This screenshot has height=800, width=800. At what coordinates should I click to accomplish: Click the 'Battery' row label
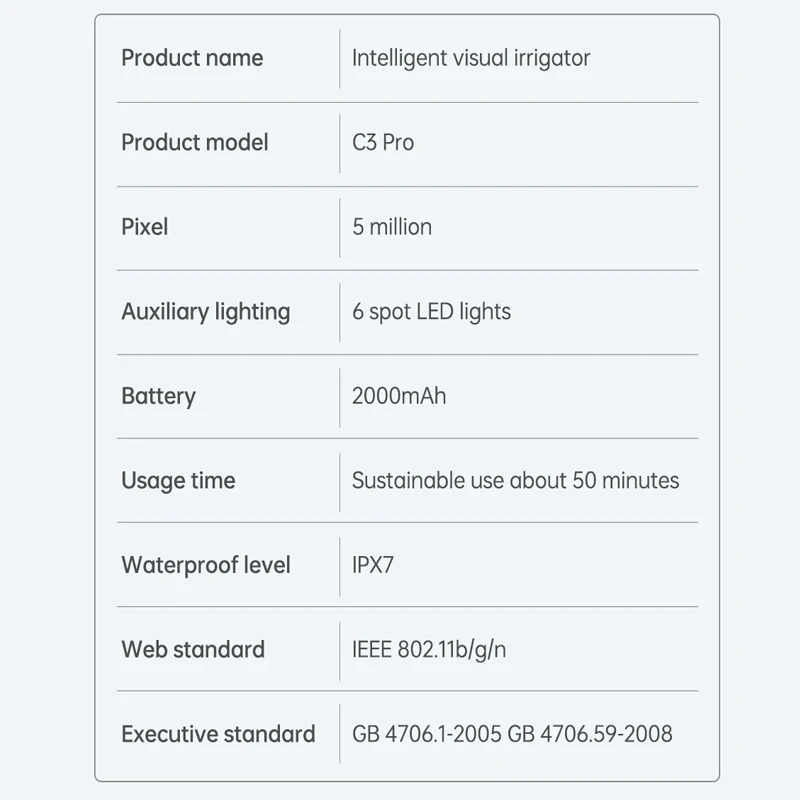[158, 396]
